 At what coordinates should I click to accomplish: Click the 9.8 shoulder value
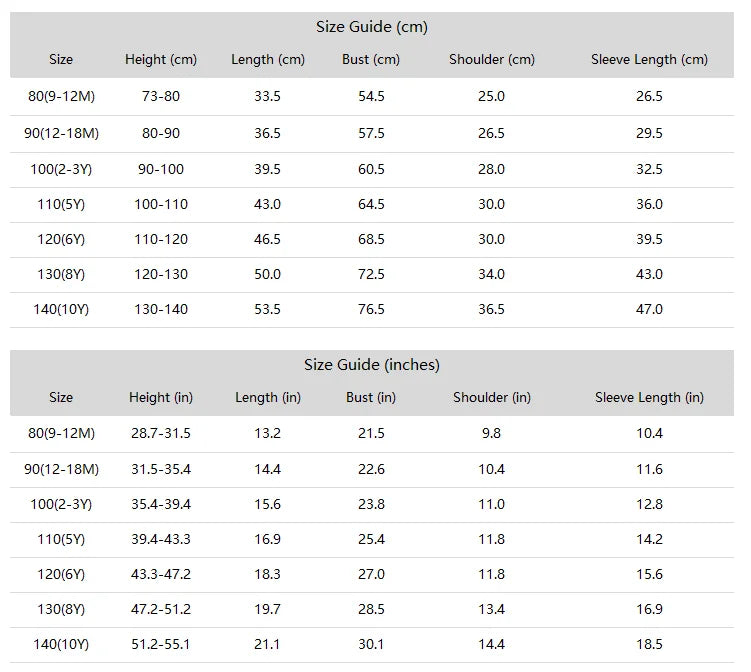tap(491, 433)
